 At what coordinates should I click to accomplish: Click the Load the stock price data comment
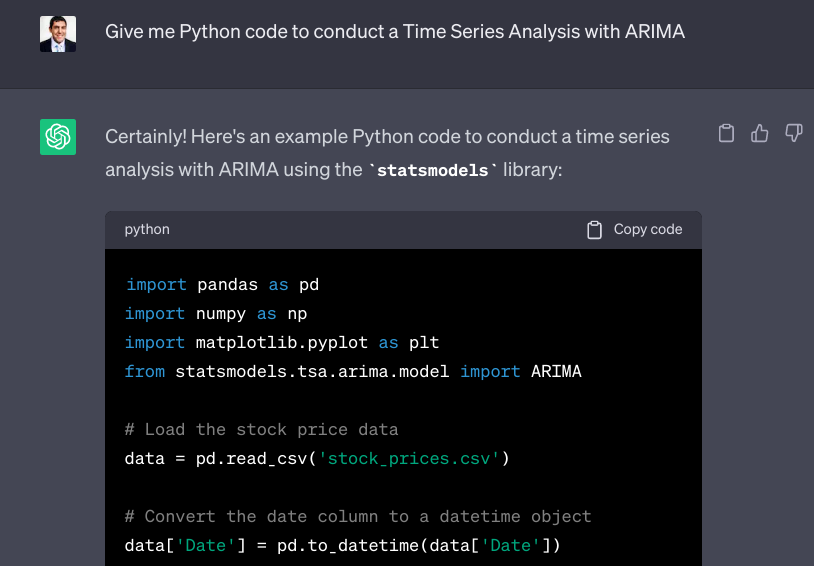262,430
